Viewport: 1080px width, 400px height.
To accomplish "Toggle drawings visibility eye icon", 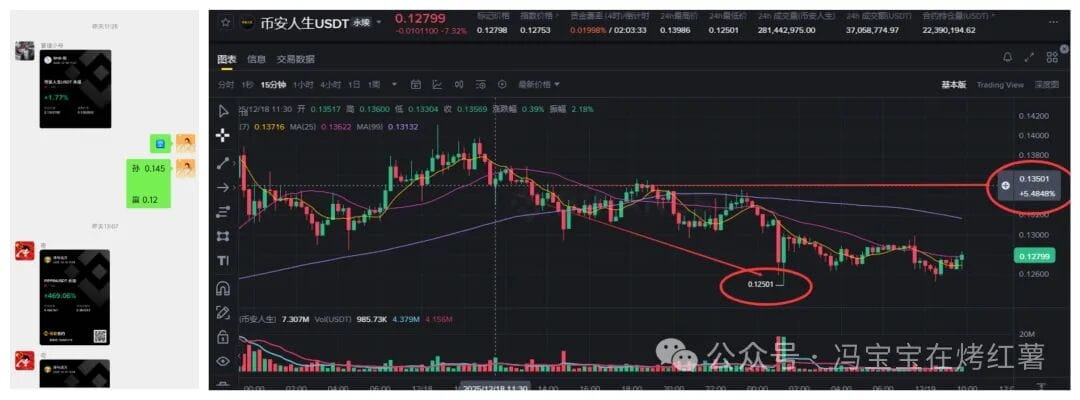I will click(222, 361).
